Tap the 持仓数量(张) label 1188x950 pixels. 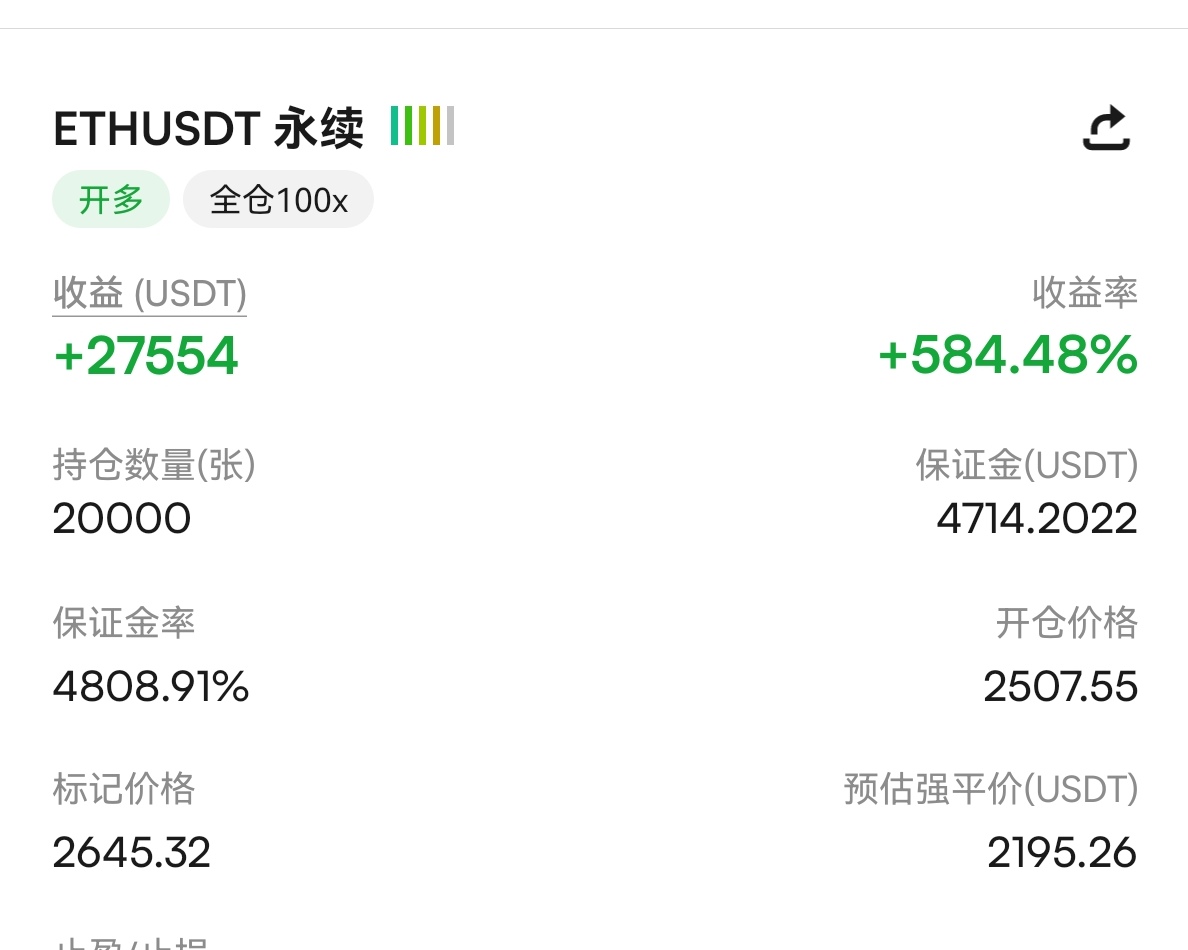coord(154,464)
